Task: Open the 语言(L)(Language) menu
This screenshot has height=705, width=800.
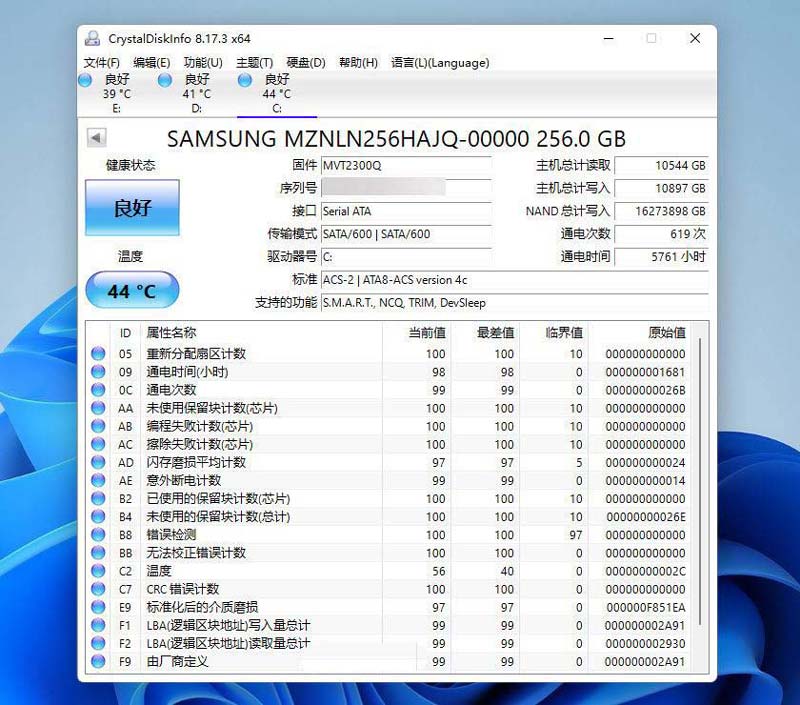Action: point(439,62)
